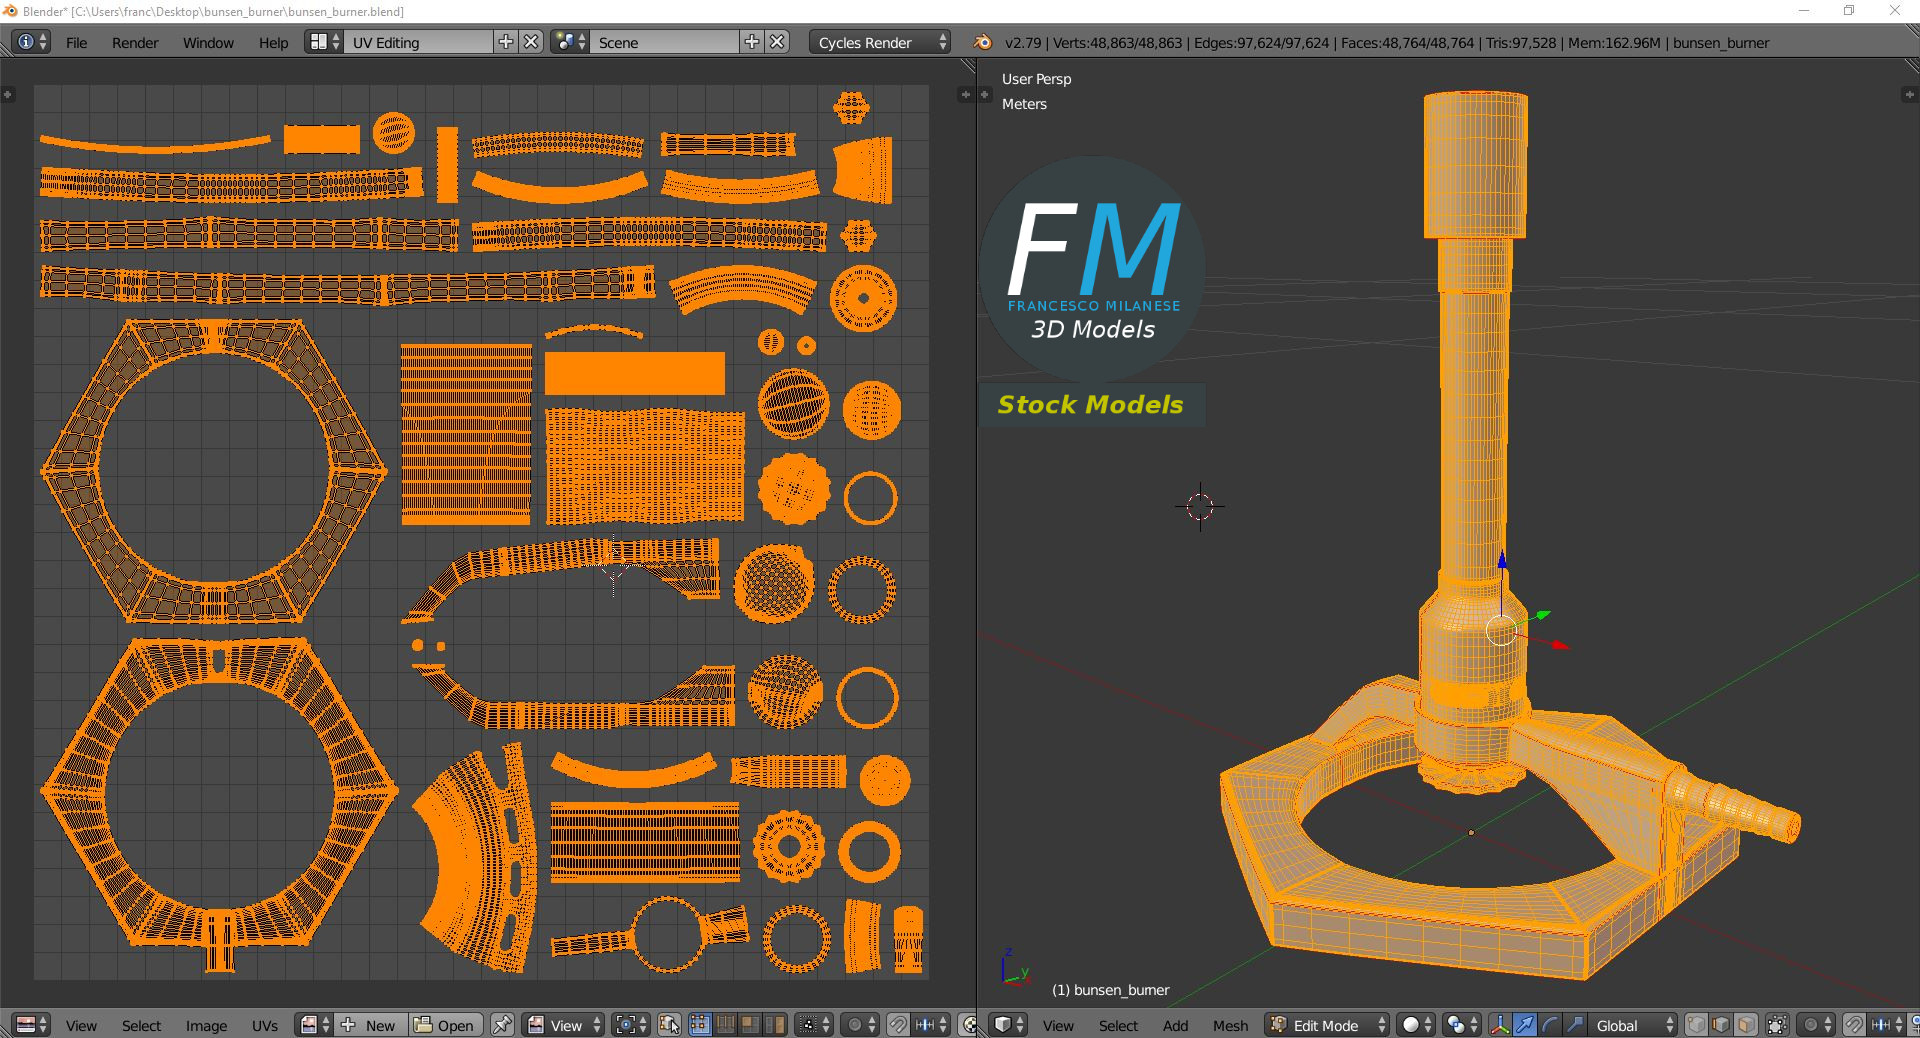Toggle UV and mesh selection sync

click(x=670, y=1025)
